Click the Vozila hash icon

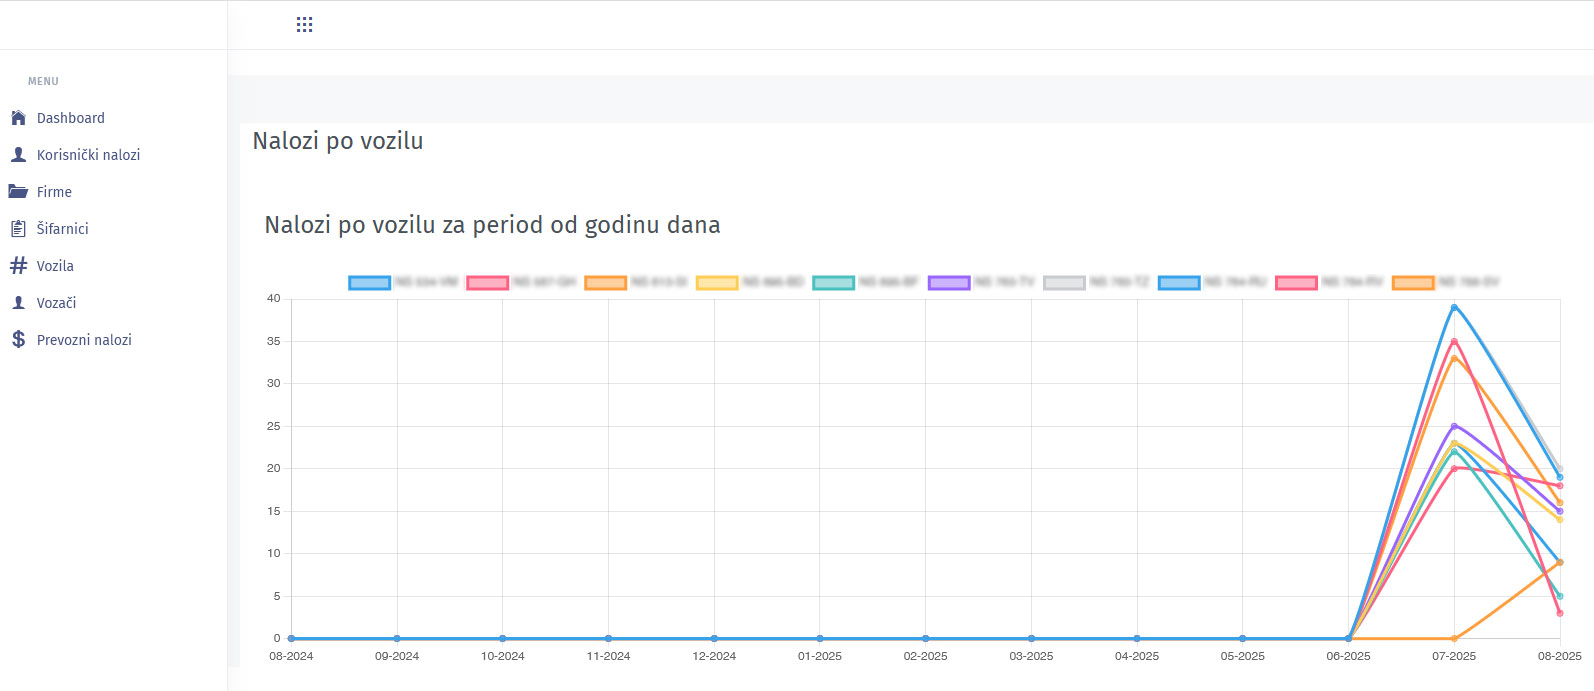click(18, 266)
